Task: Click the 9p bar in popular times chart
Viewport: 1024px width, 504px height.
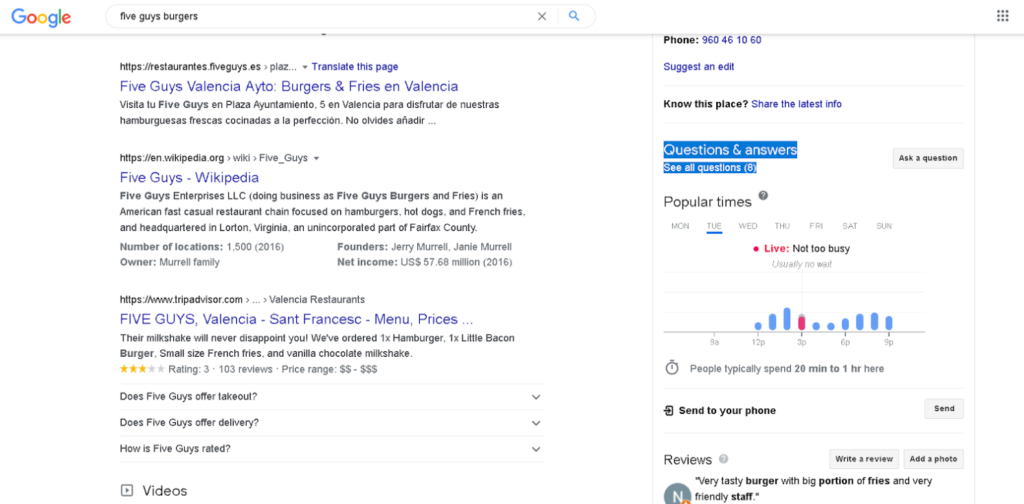Action: tap(889, 323)
